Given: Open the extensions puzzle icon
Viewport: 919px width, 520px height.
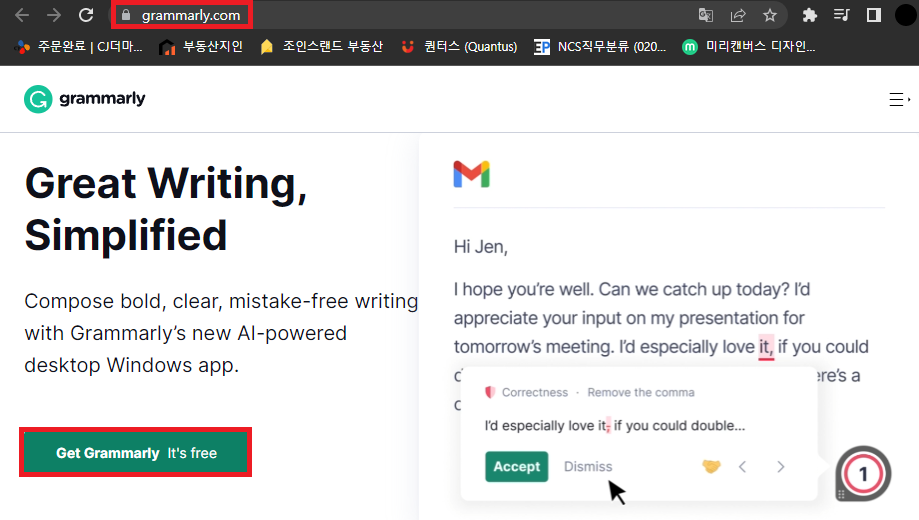Looking at the screenshot, I should (x=809, y=15).
